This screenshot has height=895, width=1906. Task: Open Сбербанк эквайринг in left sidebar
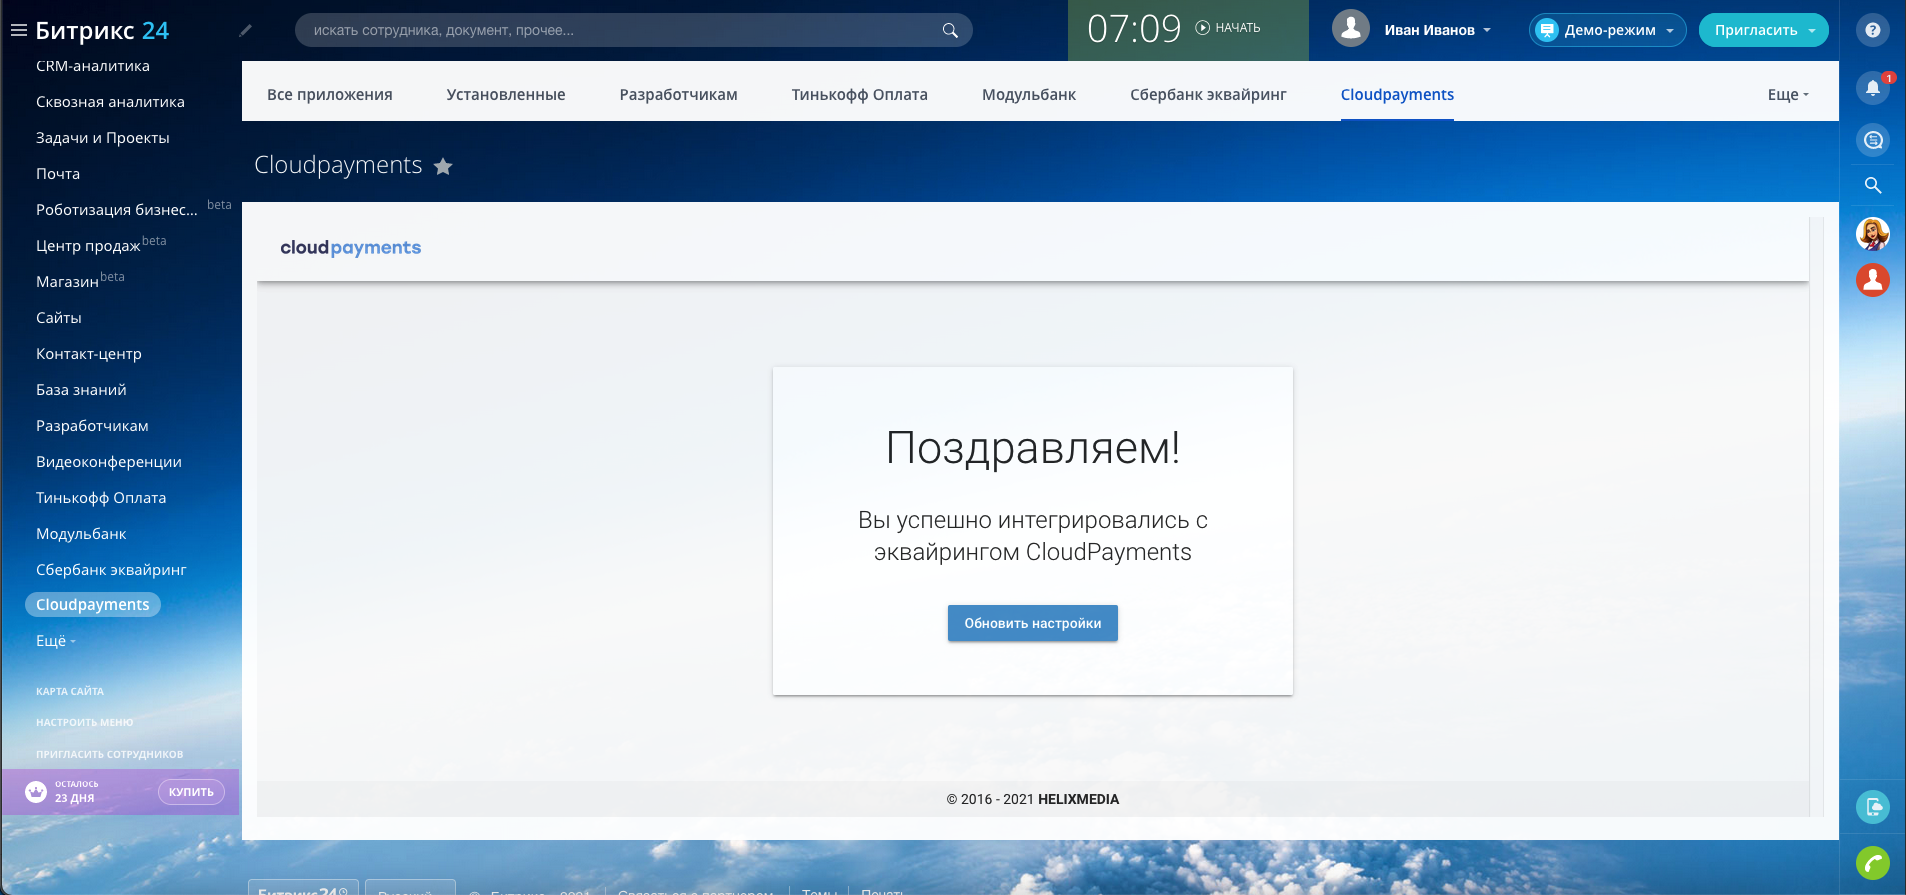click(111, 570)
